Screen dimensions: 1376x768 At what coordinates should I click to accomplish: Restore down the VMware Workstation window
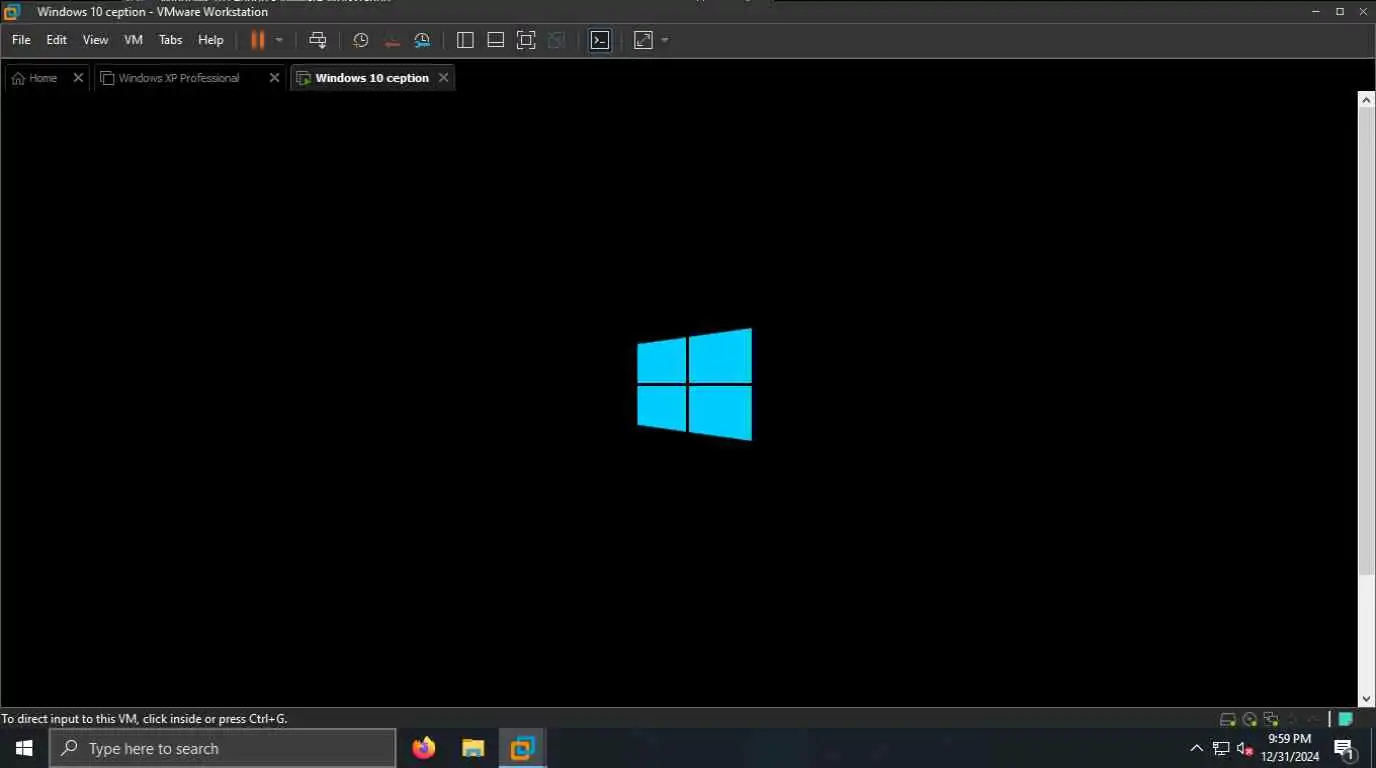point(1340,11)
